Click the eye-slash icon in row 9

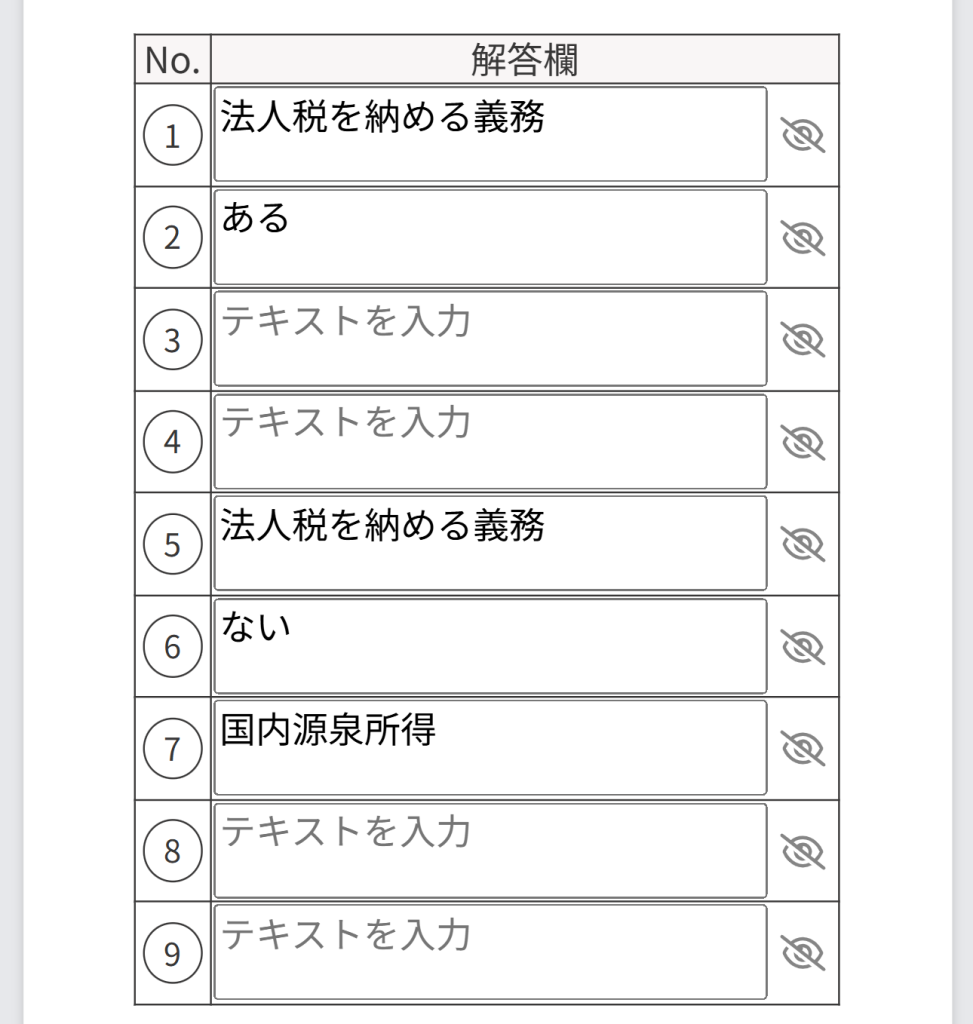[802, 953]
